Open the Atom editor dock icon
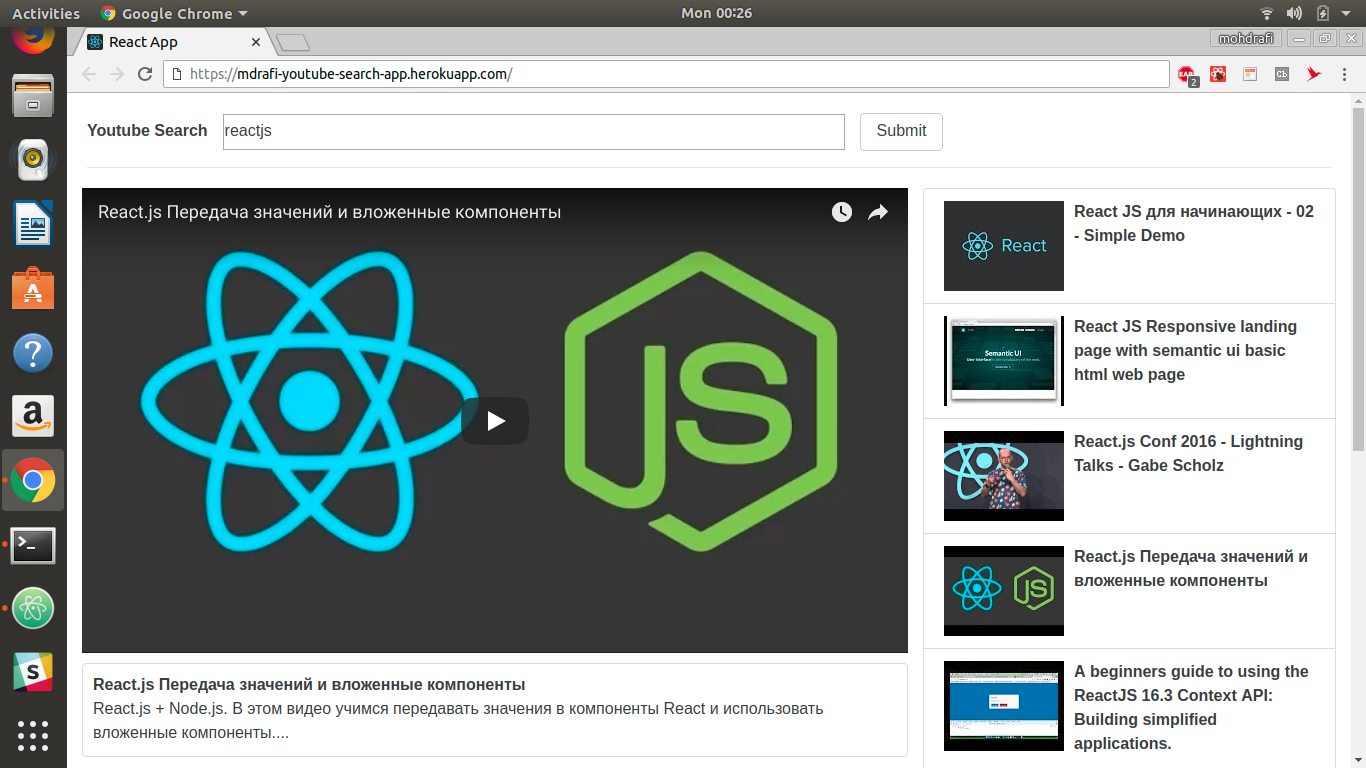 33,608
